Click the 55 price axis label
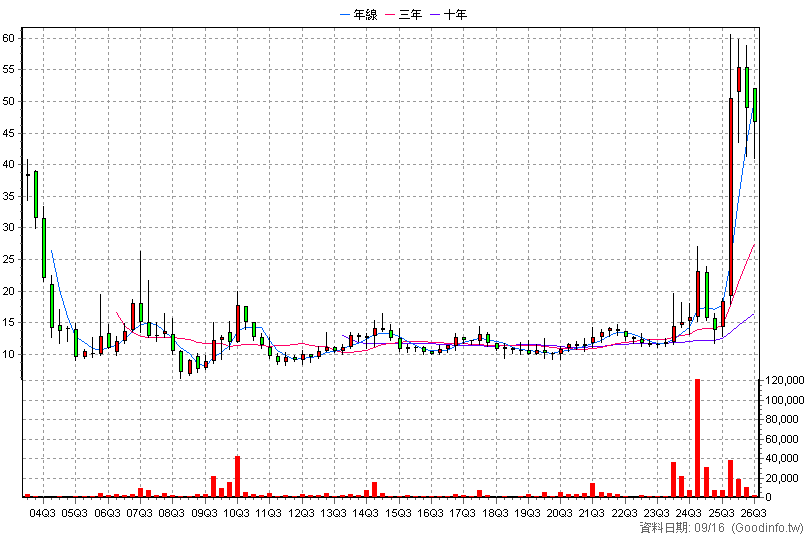The image size is (808, 540). (x=8, y=70)
